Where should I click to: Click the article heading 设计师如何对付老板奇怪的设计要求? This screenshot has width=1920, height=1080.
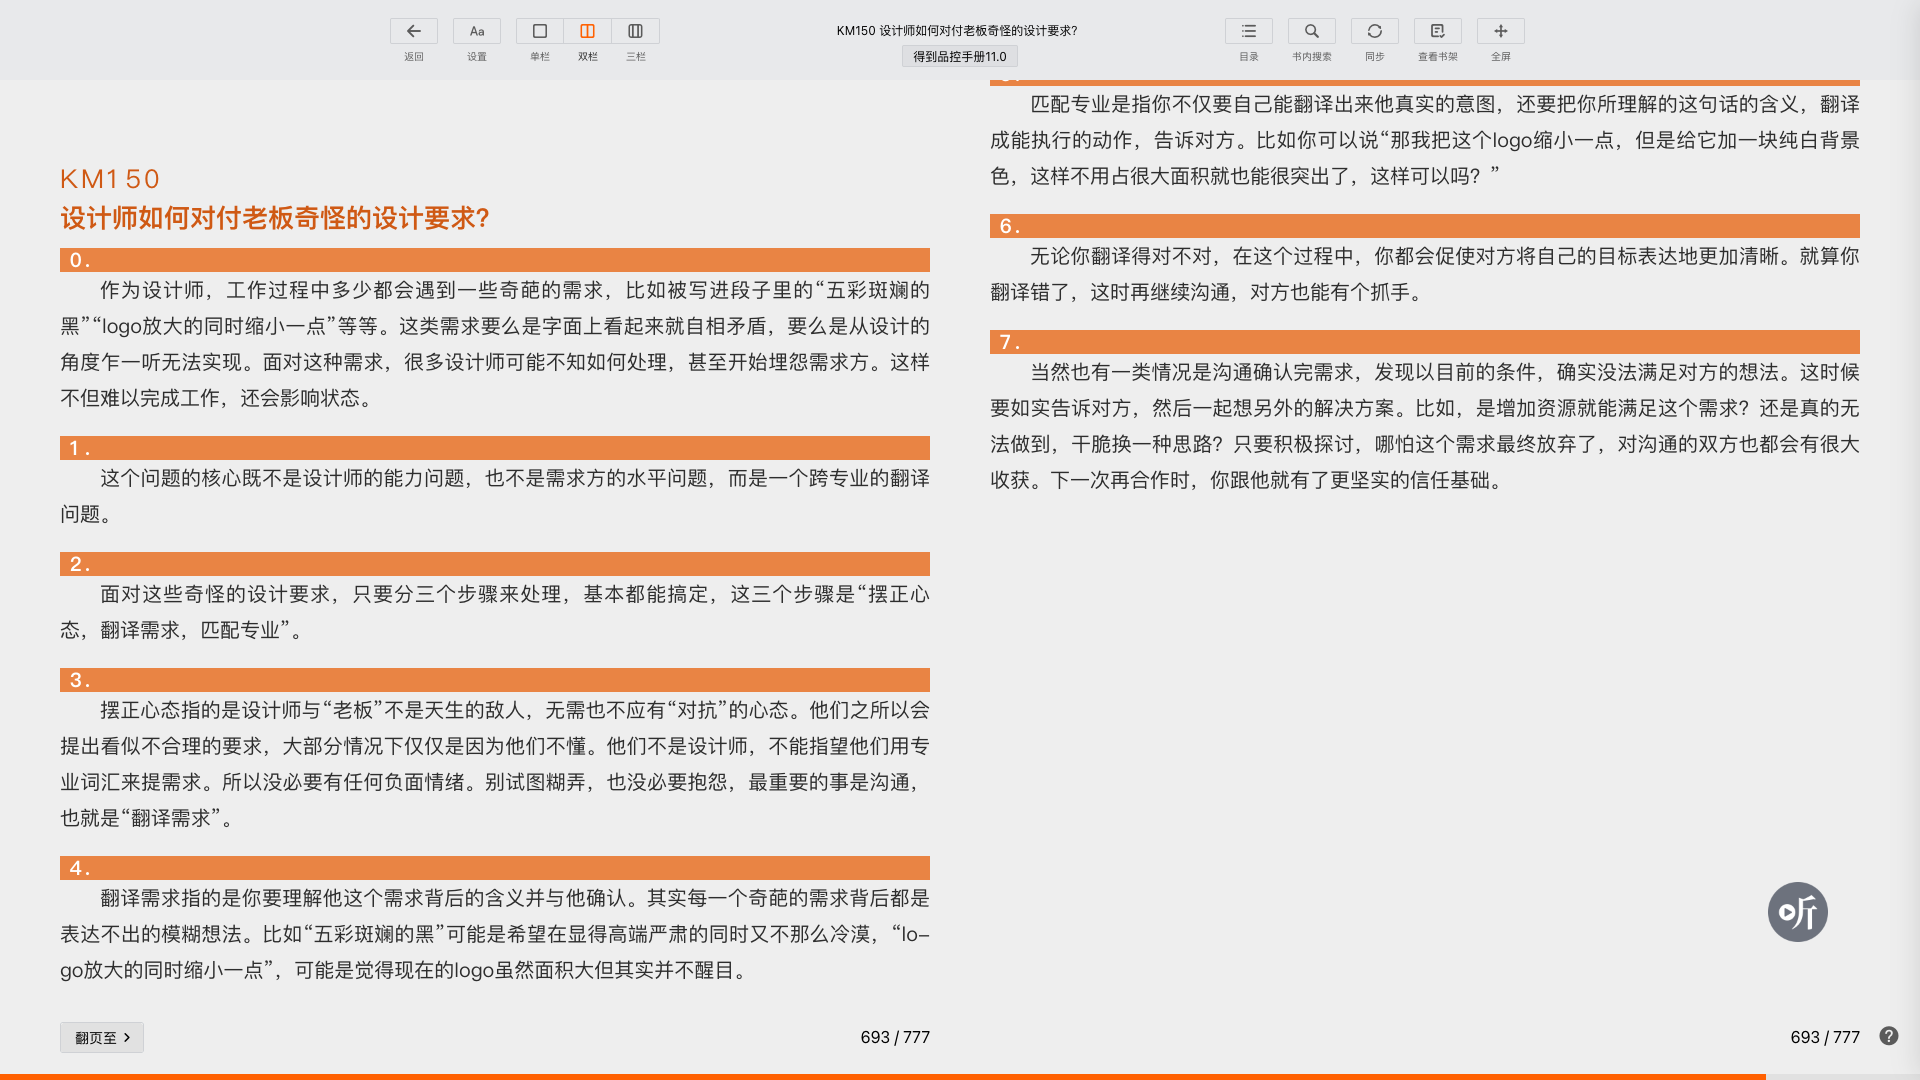point(275,218)
